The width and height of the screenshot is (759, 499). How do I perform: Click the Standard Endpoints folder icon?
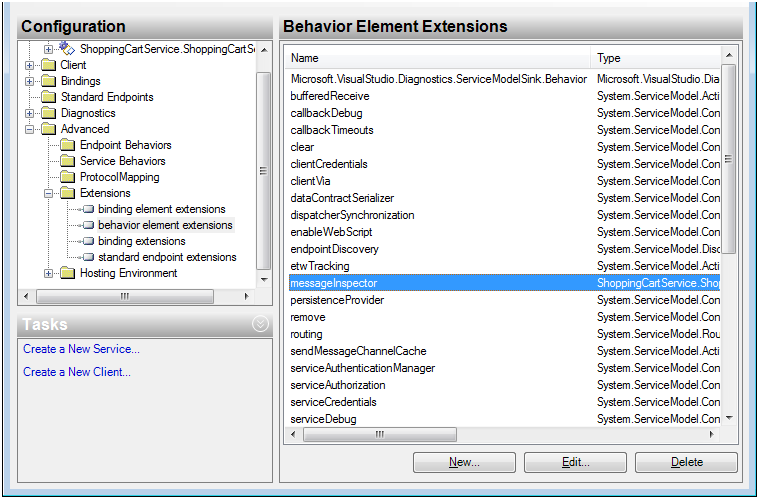[48, 97]
